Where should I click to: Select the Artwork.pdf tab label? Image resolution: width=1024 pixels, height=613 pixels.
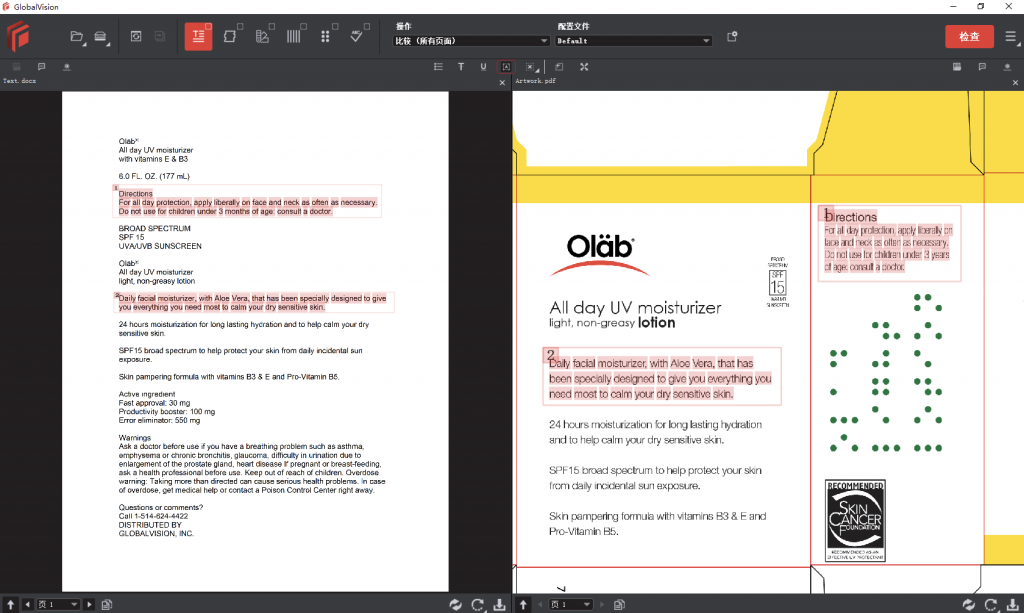536,81
